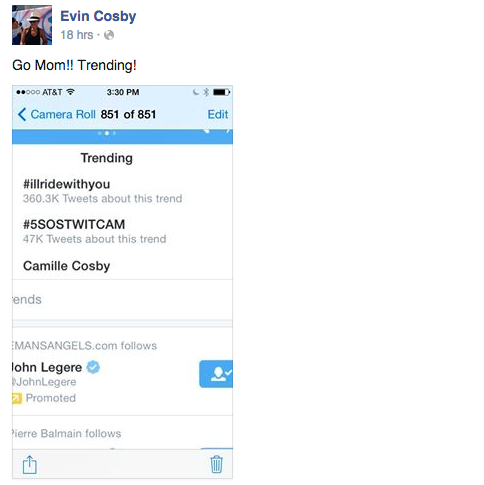484x485 pixels.
Task: Open the Camille Cosby trending topic
Action: pos(67,266)
